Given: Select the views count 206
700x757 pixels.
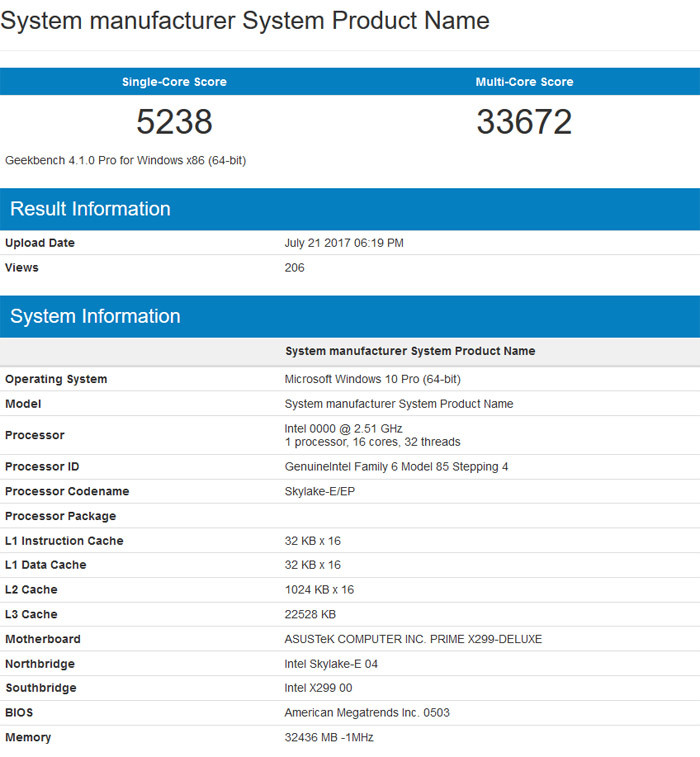Looking at the screenshot, I should (294, 267).
